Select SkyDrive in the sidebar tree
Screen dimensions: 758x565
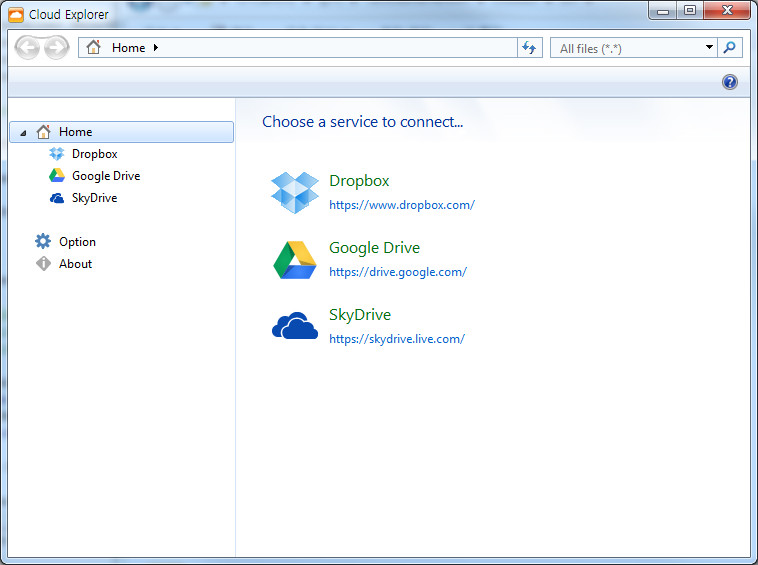point(95,198)
